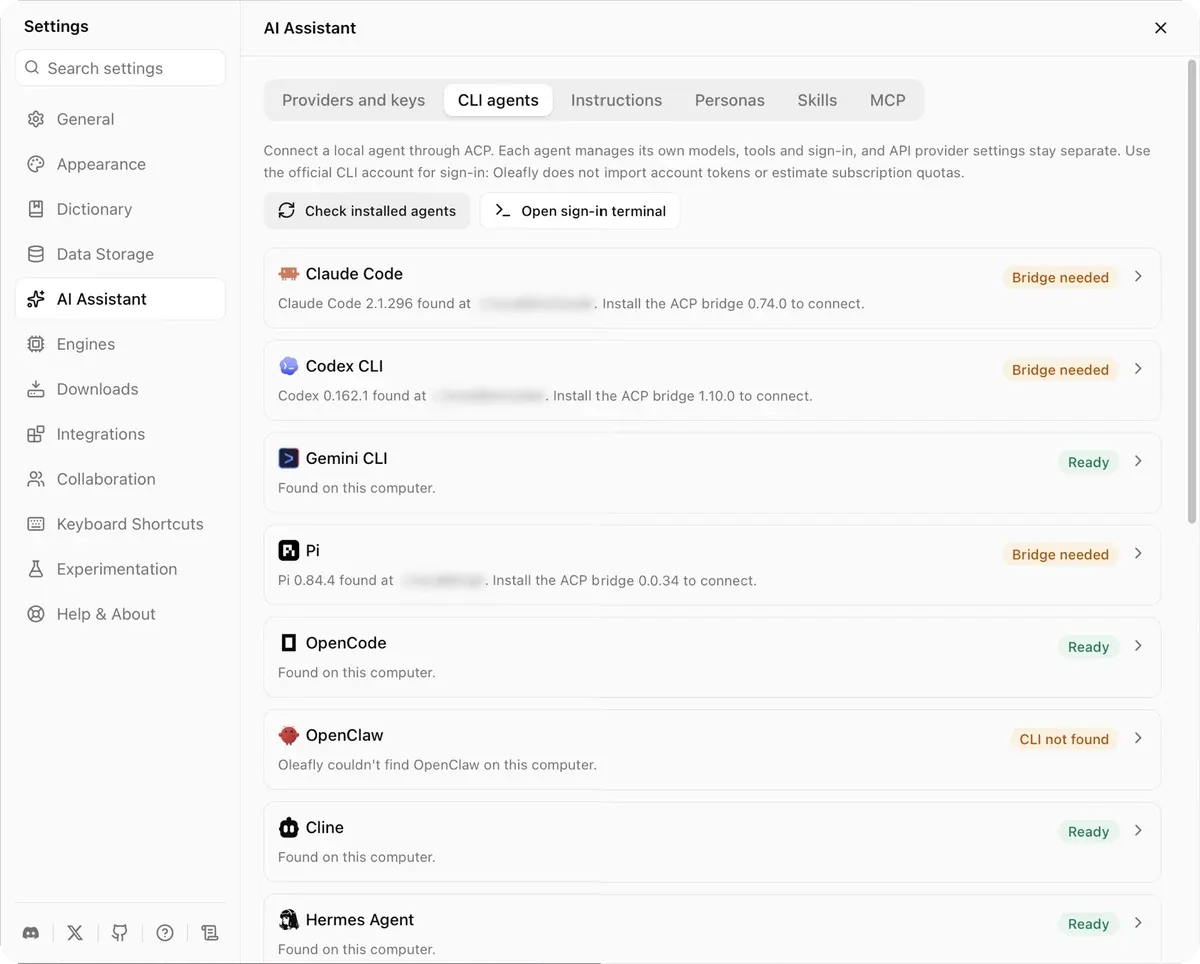This screenshot has height=964, width=1200.
Task: Select the CLI agents tab
Action: [x=498, y=100]
